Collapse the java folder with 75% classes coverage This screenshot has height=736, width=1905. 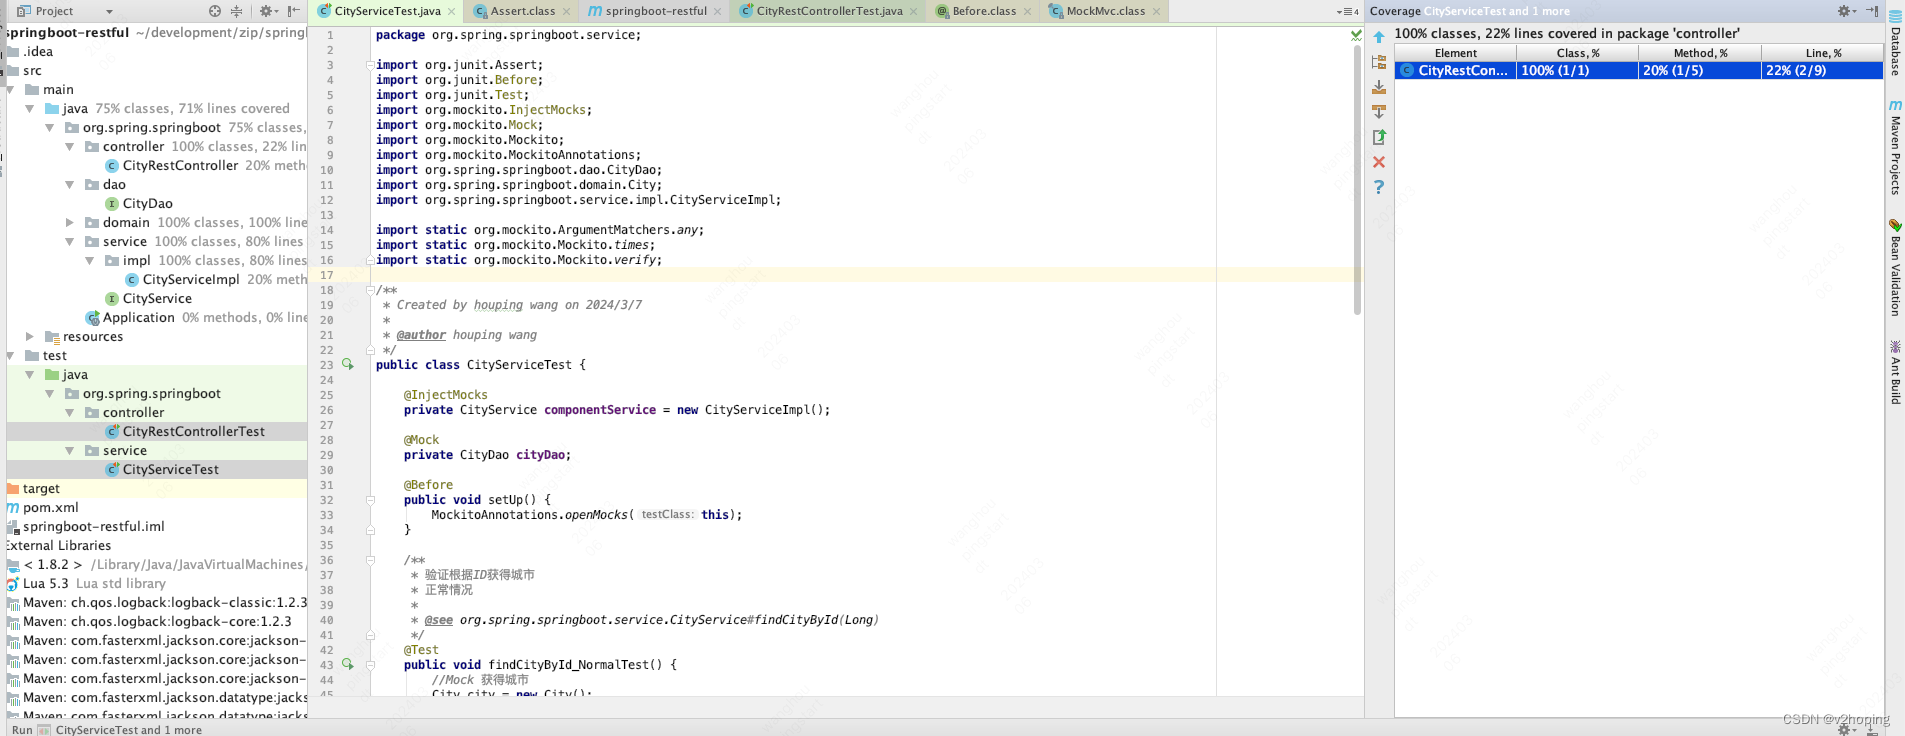(30, 109)
